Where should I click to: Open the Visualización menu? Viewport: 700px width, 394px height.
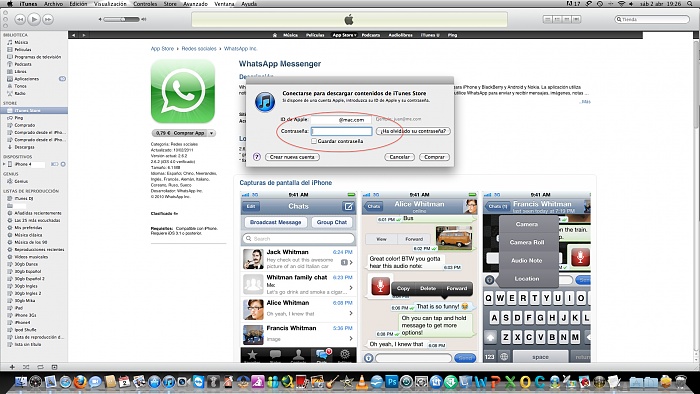point(110,4)
